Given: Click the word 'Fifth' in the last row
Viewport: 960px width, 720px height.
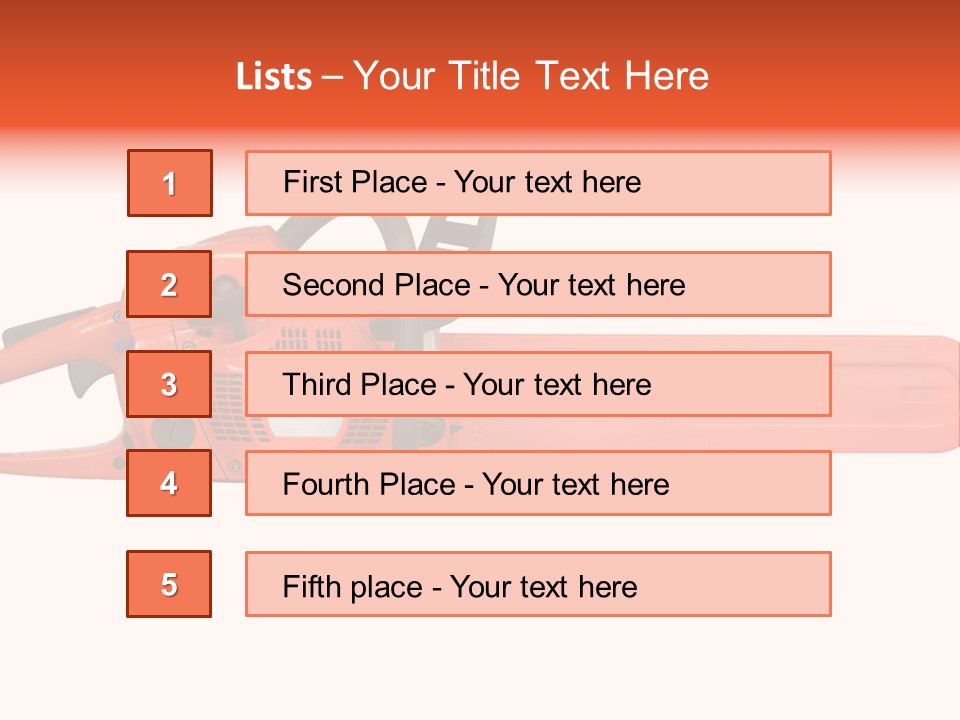Looking at the screenshot, I should (x=312, y=586).
